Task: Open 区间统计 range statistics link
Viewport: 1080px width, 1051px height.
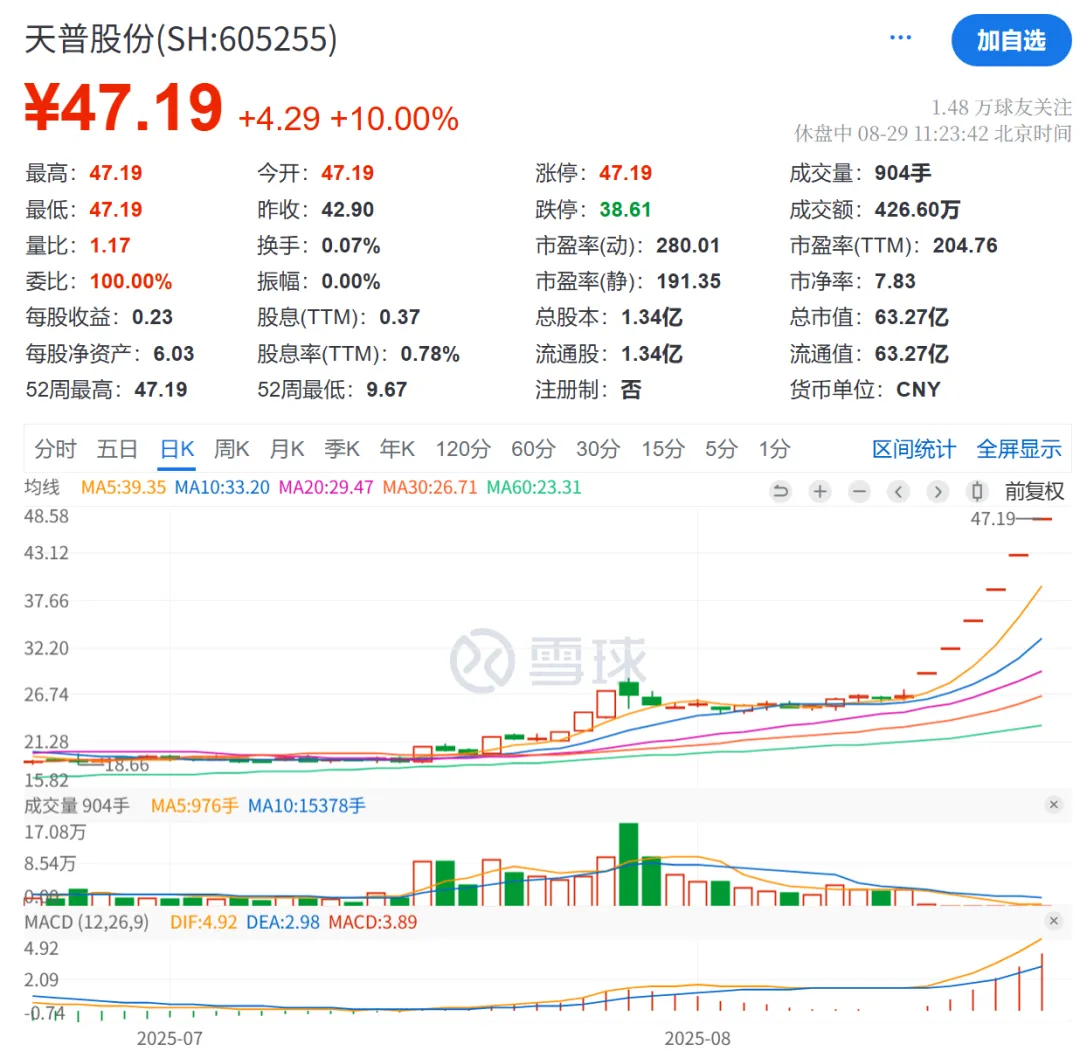Action: tap(913, 449)
